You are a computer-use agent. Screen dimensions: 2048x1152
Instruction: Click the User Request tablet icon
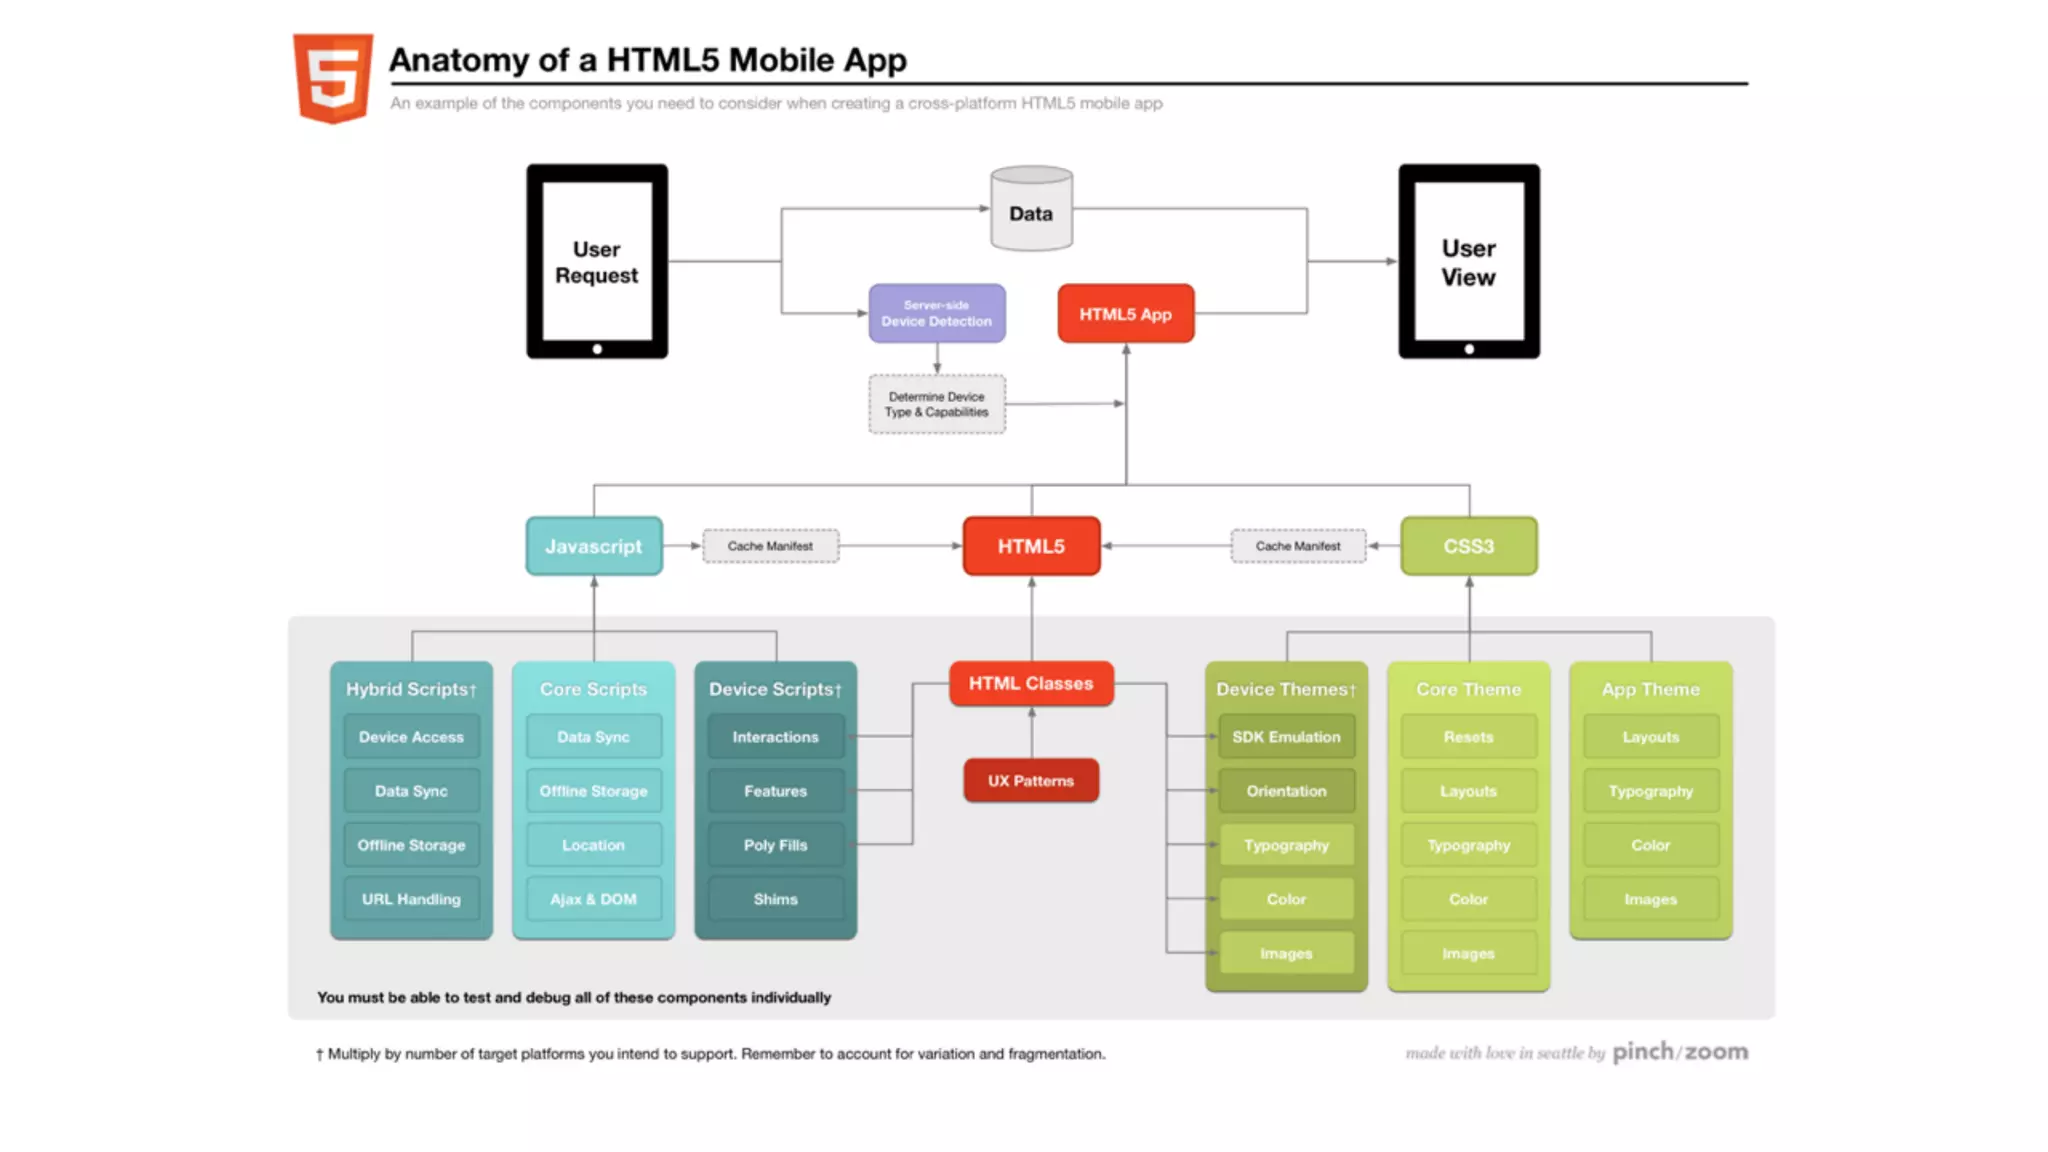coord(597,262)
